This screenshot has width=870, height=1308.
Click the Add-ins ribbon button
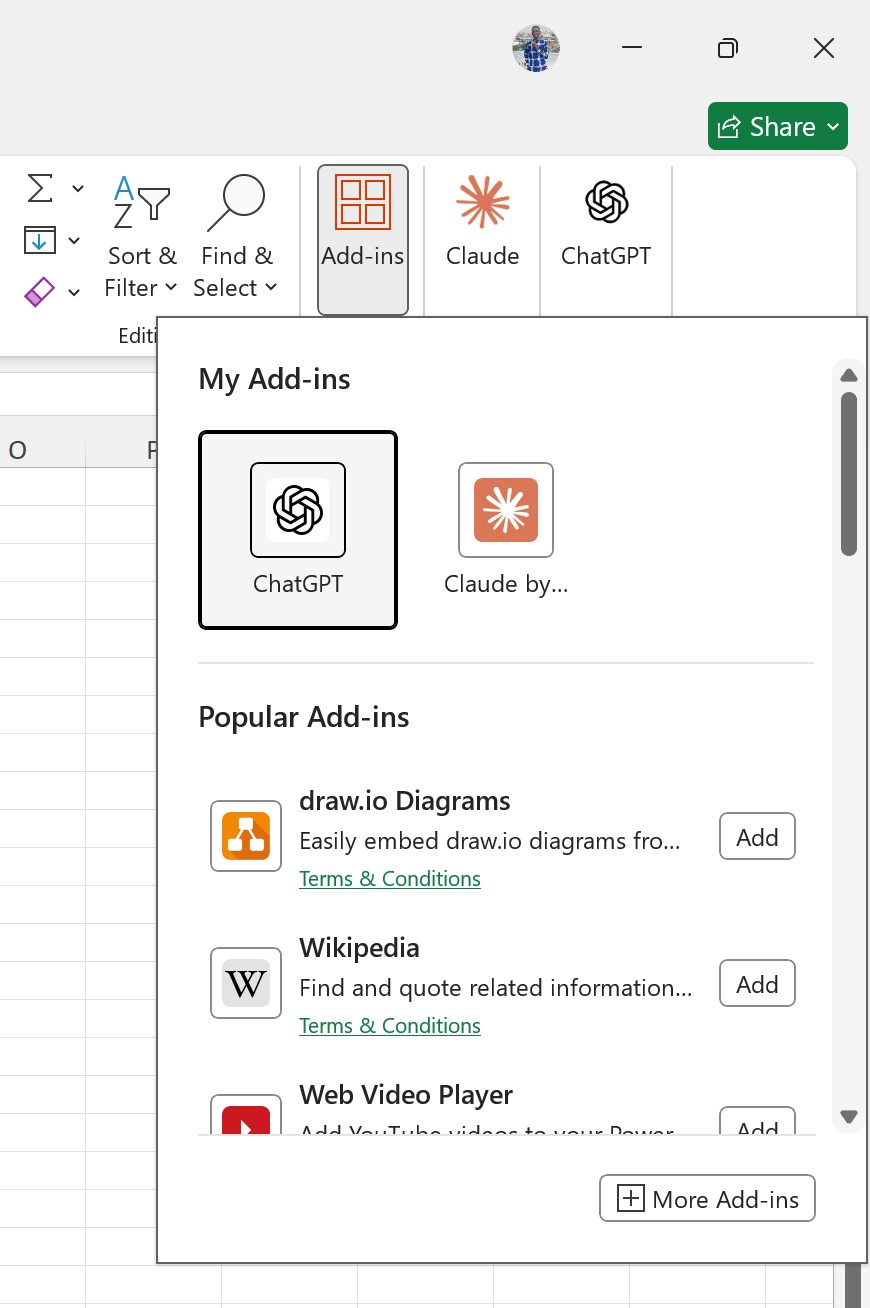tap(363, 240)
